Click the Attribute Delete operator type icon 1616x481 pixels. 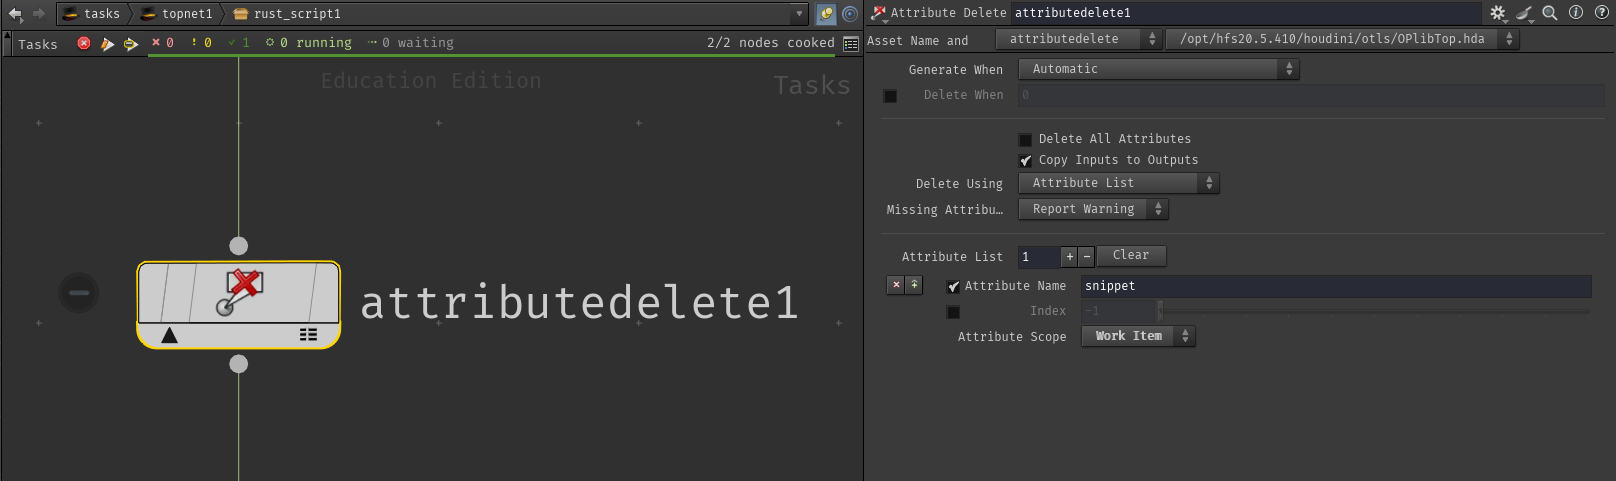[x=879, y=13]
